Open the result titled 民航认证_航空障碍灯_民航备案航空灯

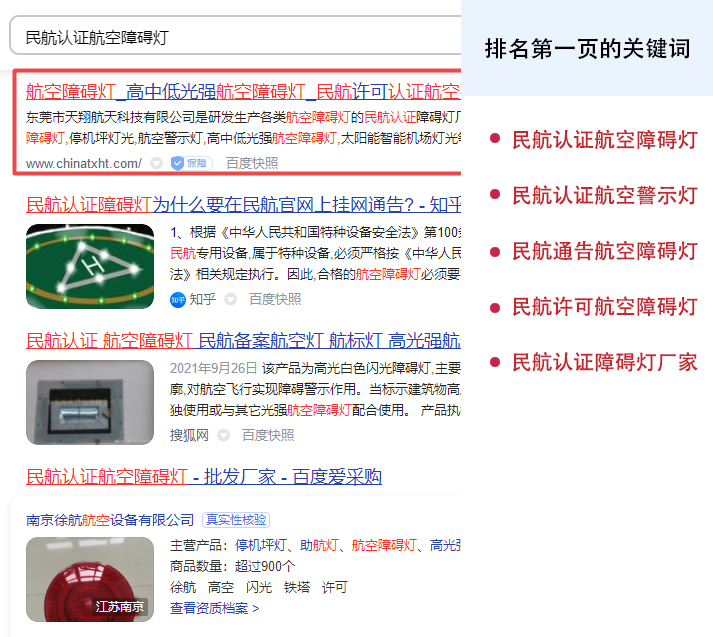243,341
